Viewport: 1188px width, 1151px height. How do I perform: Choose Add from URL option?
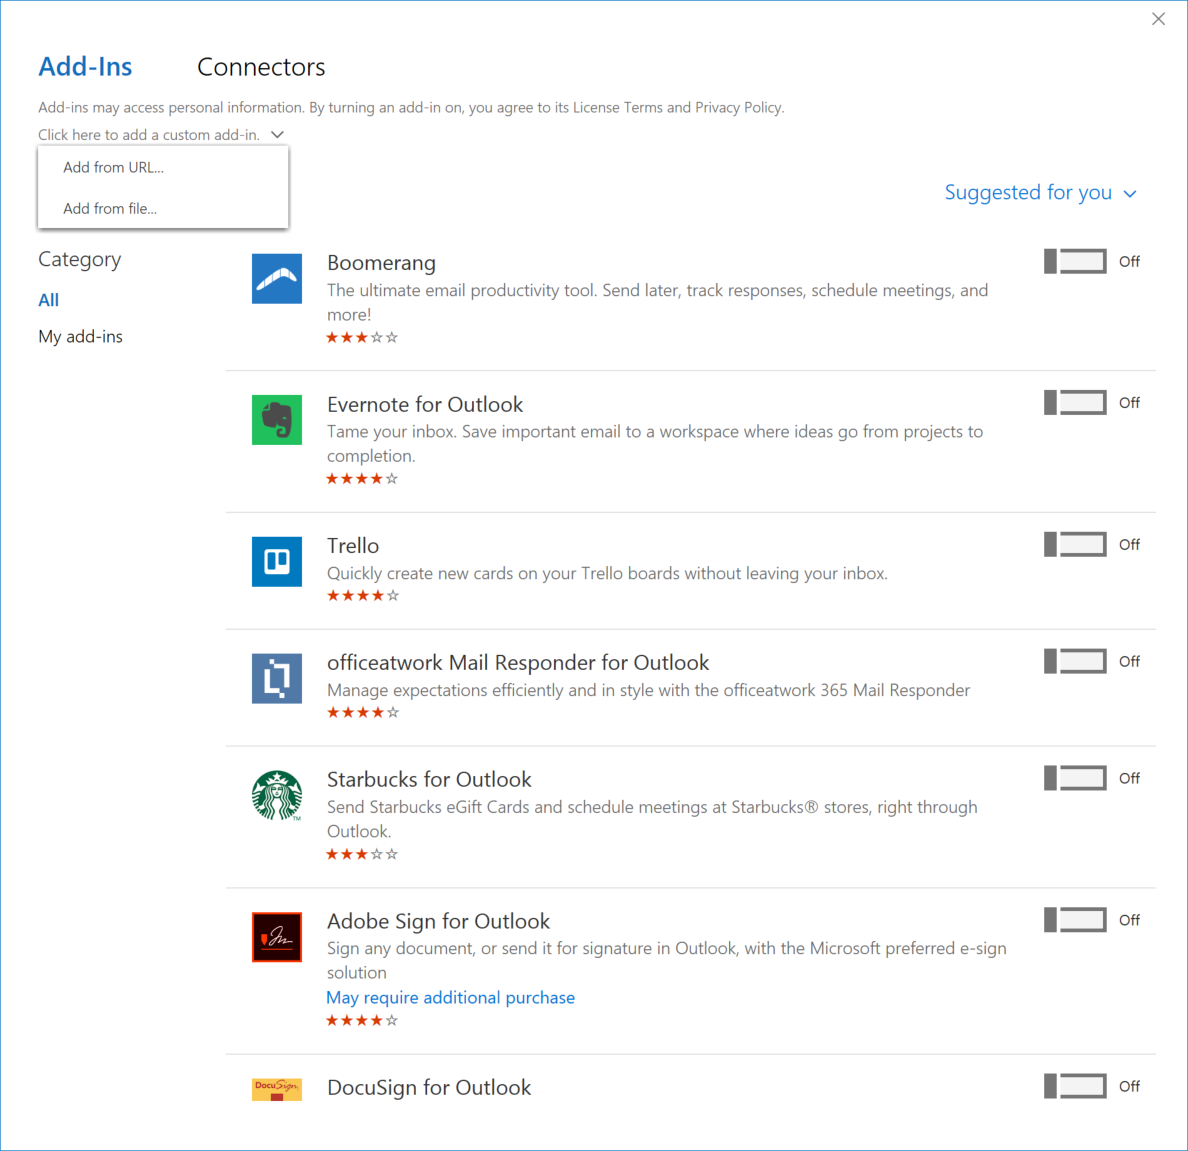[113, 168]
